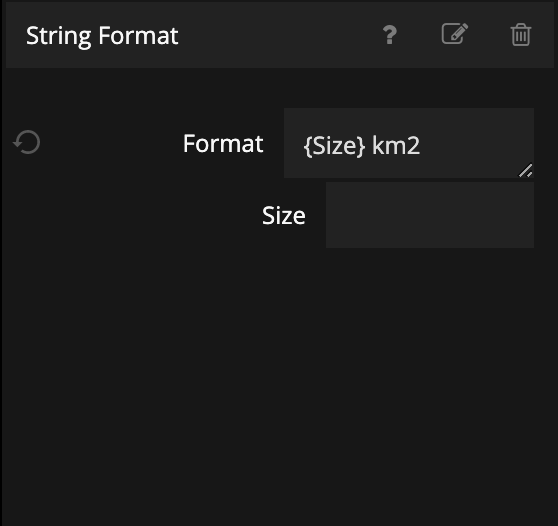Delete node using the trash can icon
The height and width of the screenshot is (526, 558).
pyautogui.click(x=521, y=35)
